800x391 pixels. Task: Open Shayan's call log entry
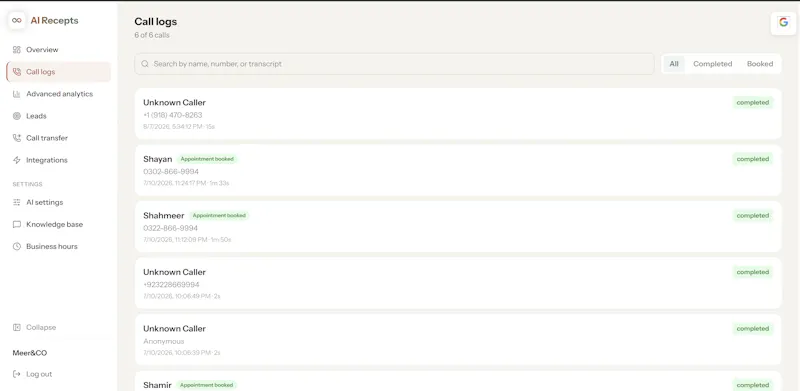[x=458, y=170]
